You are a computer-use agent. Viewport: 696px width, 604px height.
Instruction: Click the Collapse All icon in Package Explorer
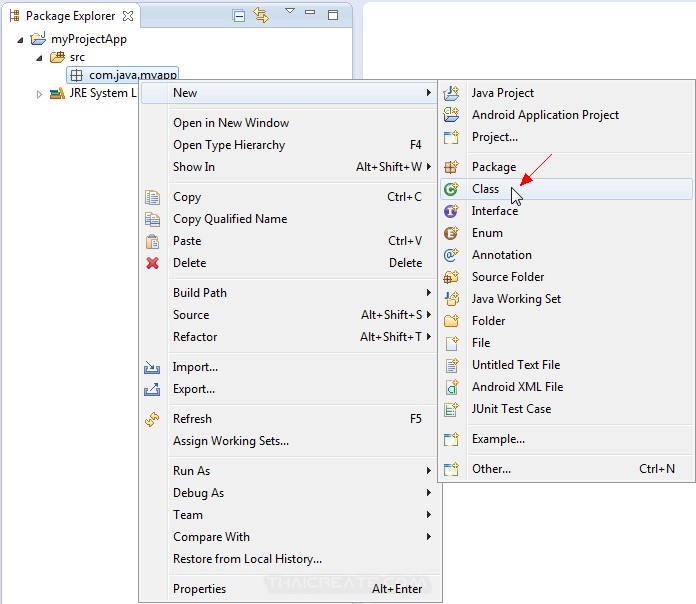pyautogui.click(x=239, y=15)
